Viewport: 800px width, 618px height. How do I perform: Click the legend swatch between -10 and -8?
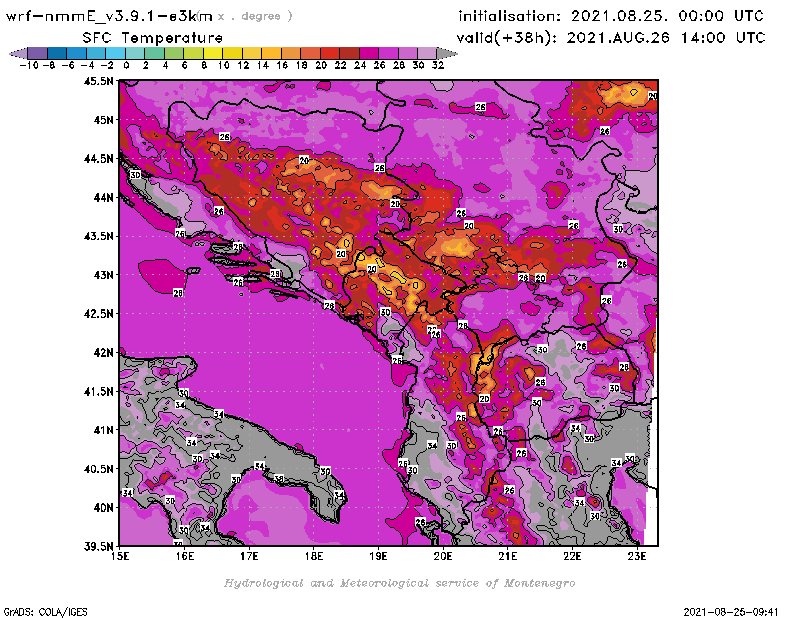click(x=38, y=53)
